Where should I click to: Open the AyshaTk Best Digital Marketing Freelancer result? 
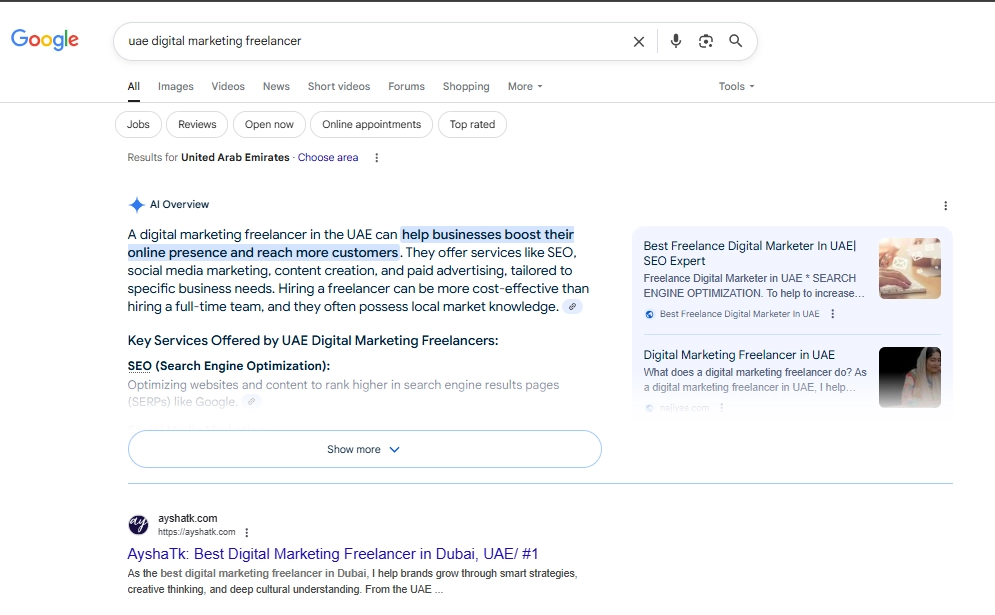[333, 554]
